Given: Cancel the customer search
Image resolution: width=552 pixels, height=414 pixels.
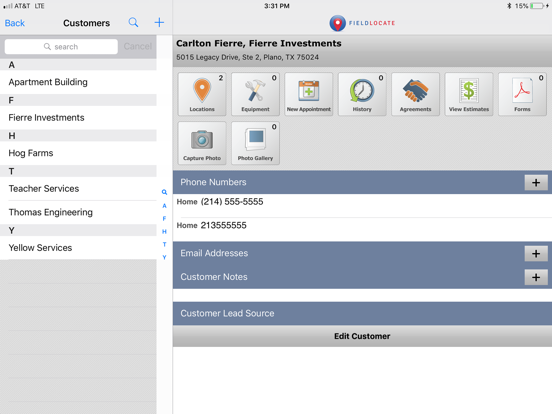Looking at the screenshot, I should 138,46.
